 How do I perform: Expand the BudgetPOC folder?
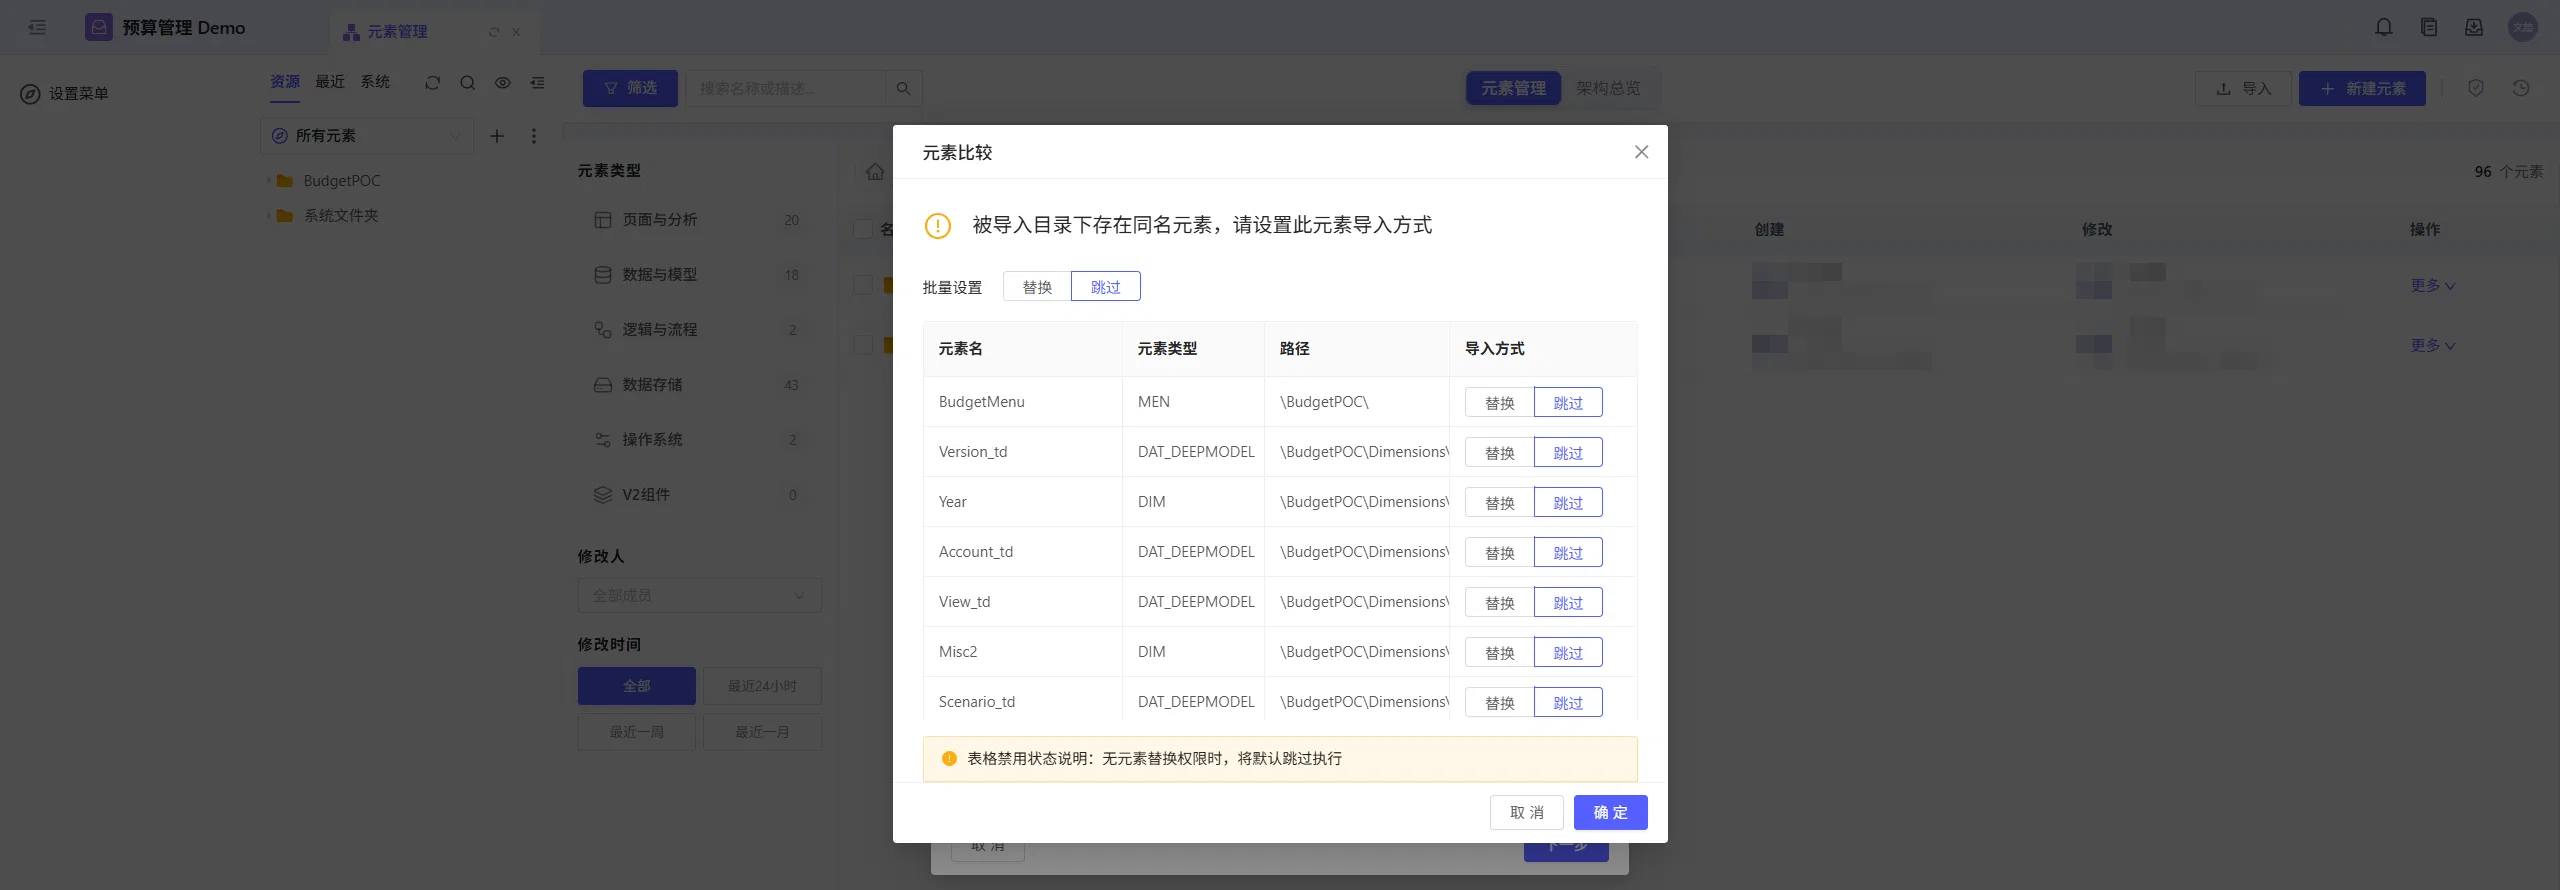(269, 181)
